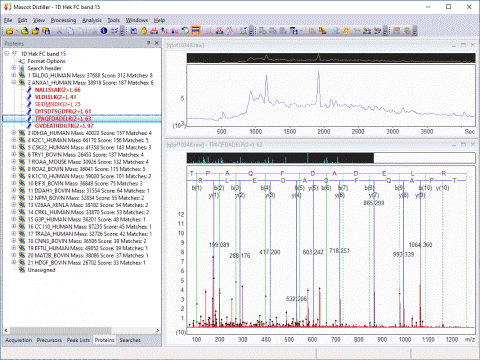
Task: Maximize the chromatogram child window
Action: pyautogui.click(x=463, y=45)
